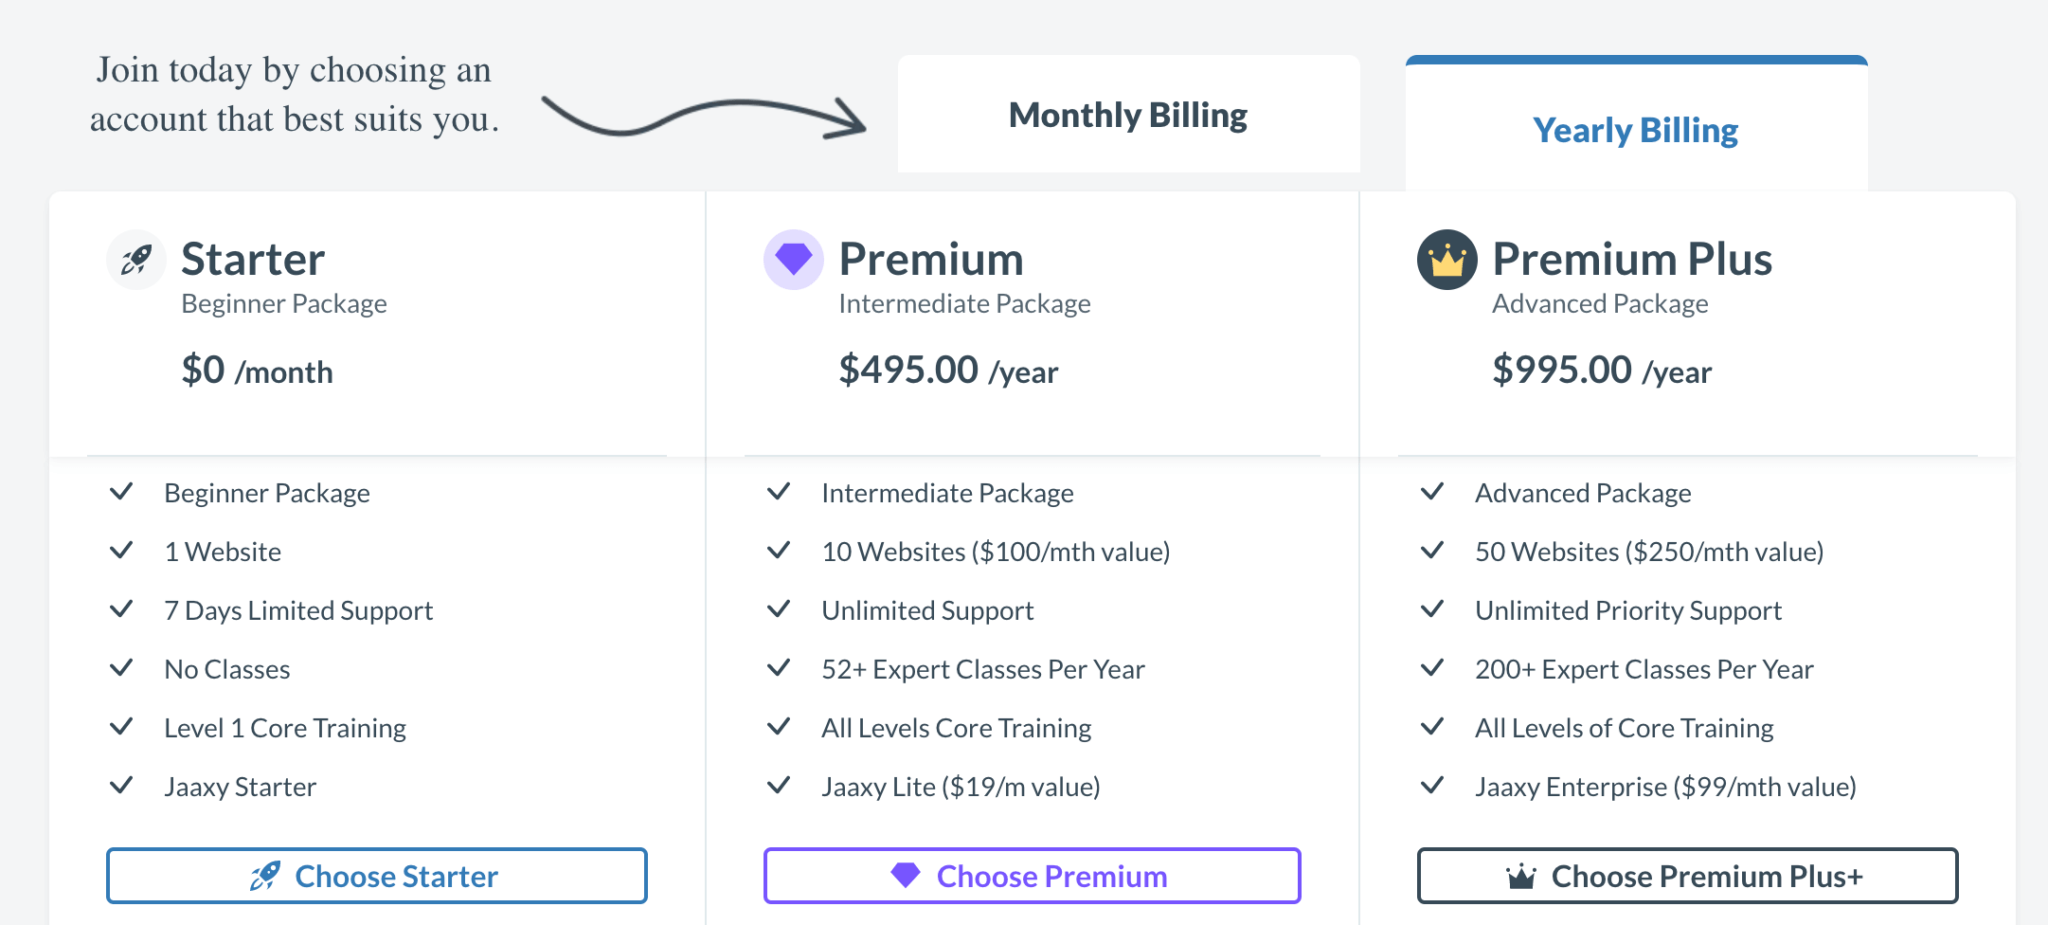Click diamond icon inside Choose Premium button

tap(905, 875)
